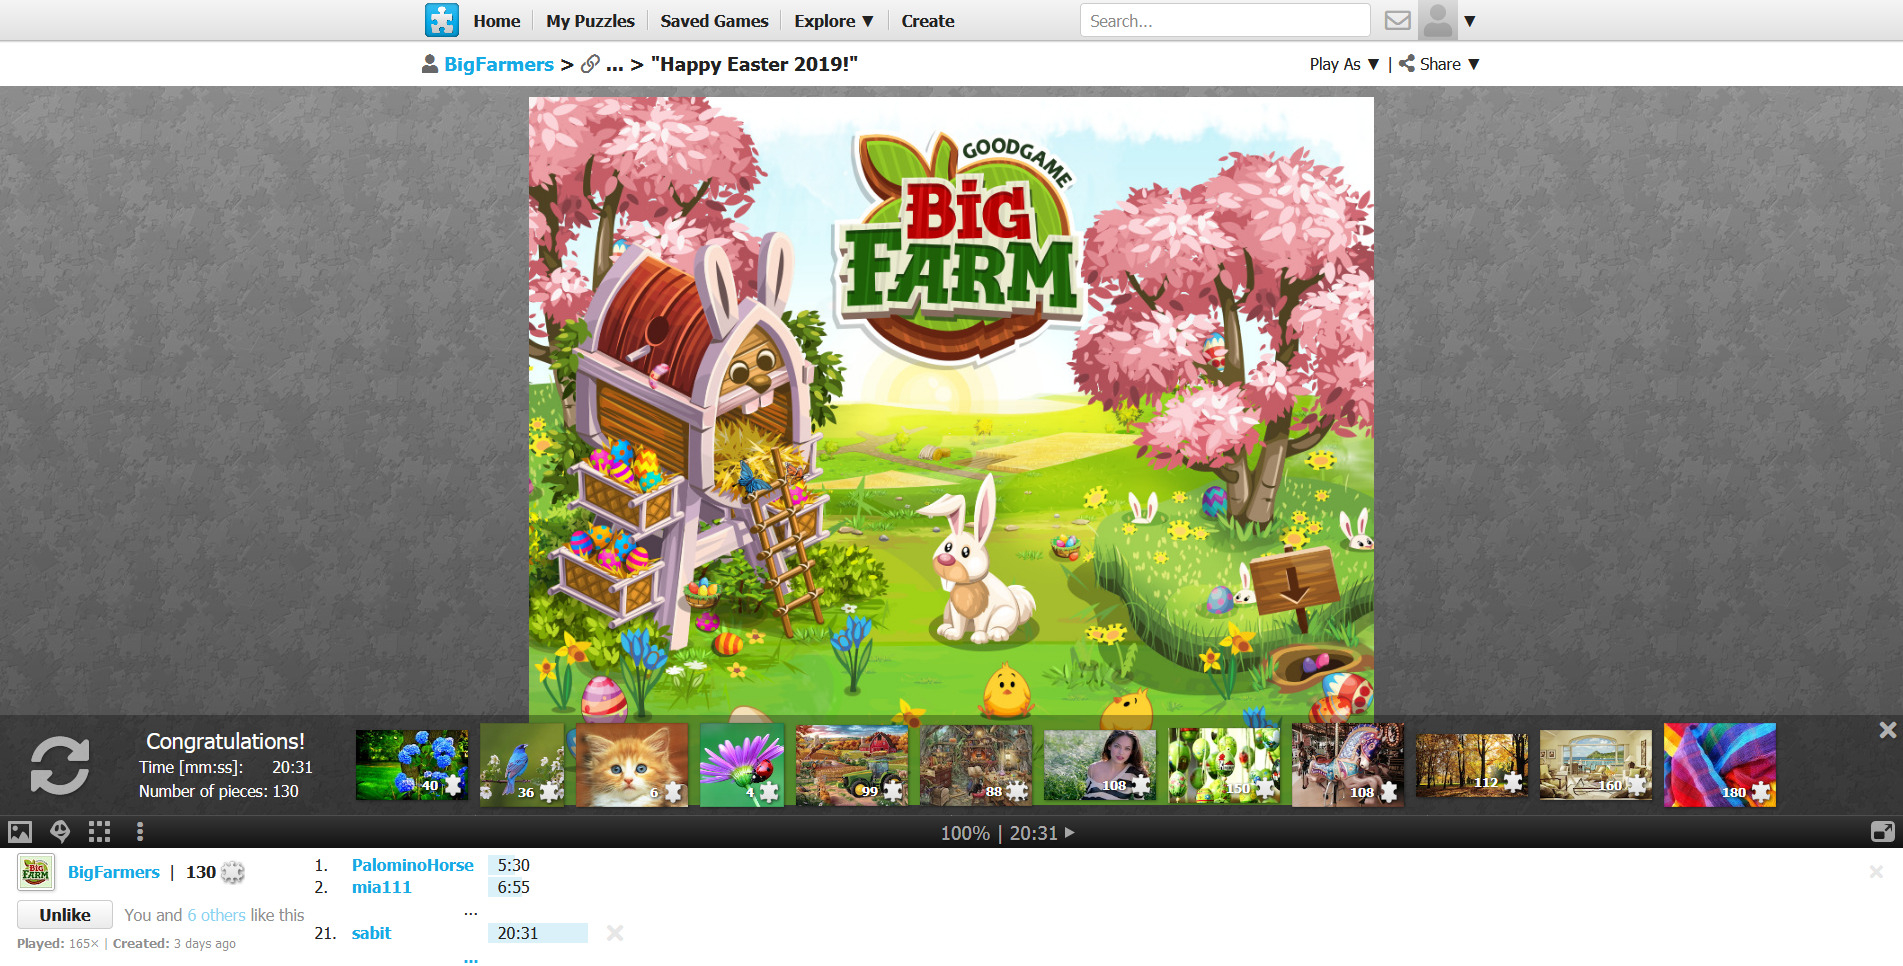Open the purple flower 4-piece puzzle
Screen dimensions: 1903x966
[742, 765]
